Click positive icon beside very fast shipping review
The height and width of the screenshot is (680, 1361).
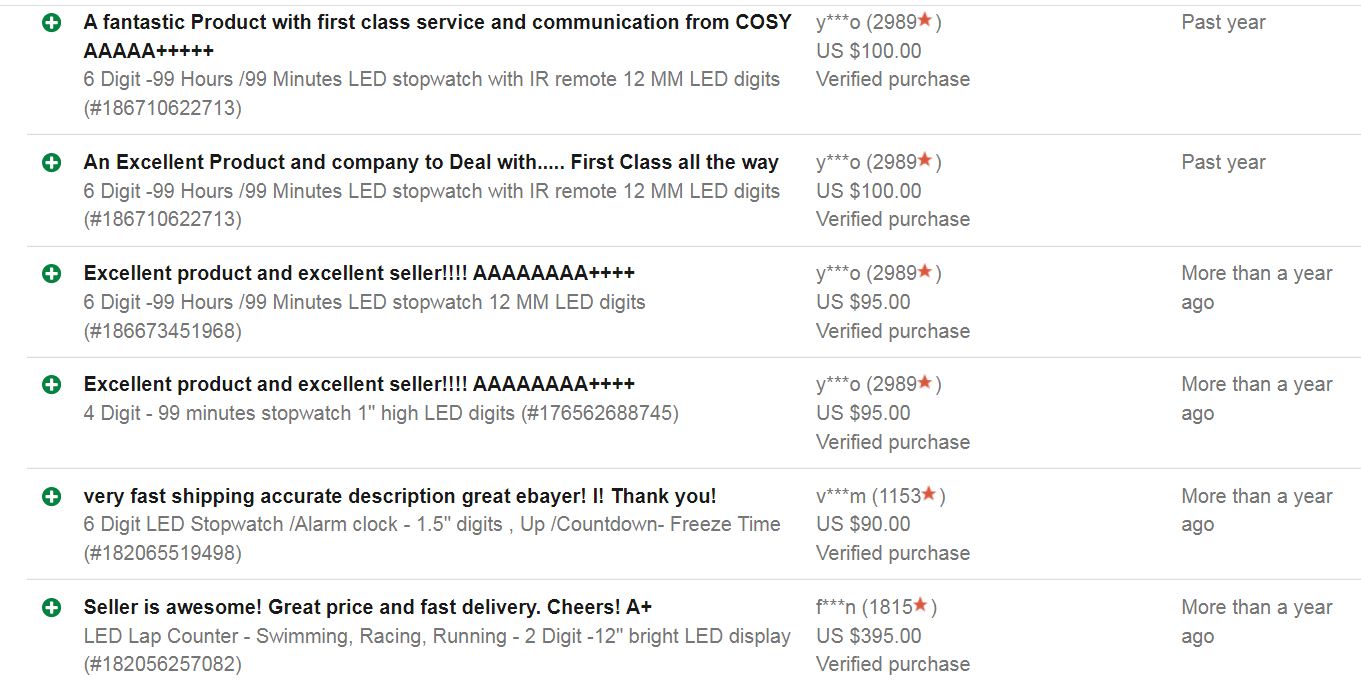pos(52,496)
